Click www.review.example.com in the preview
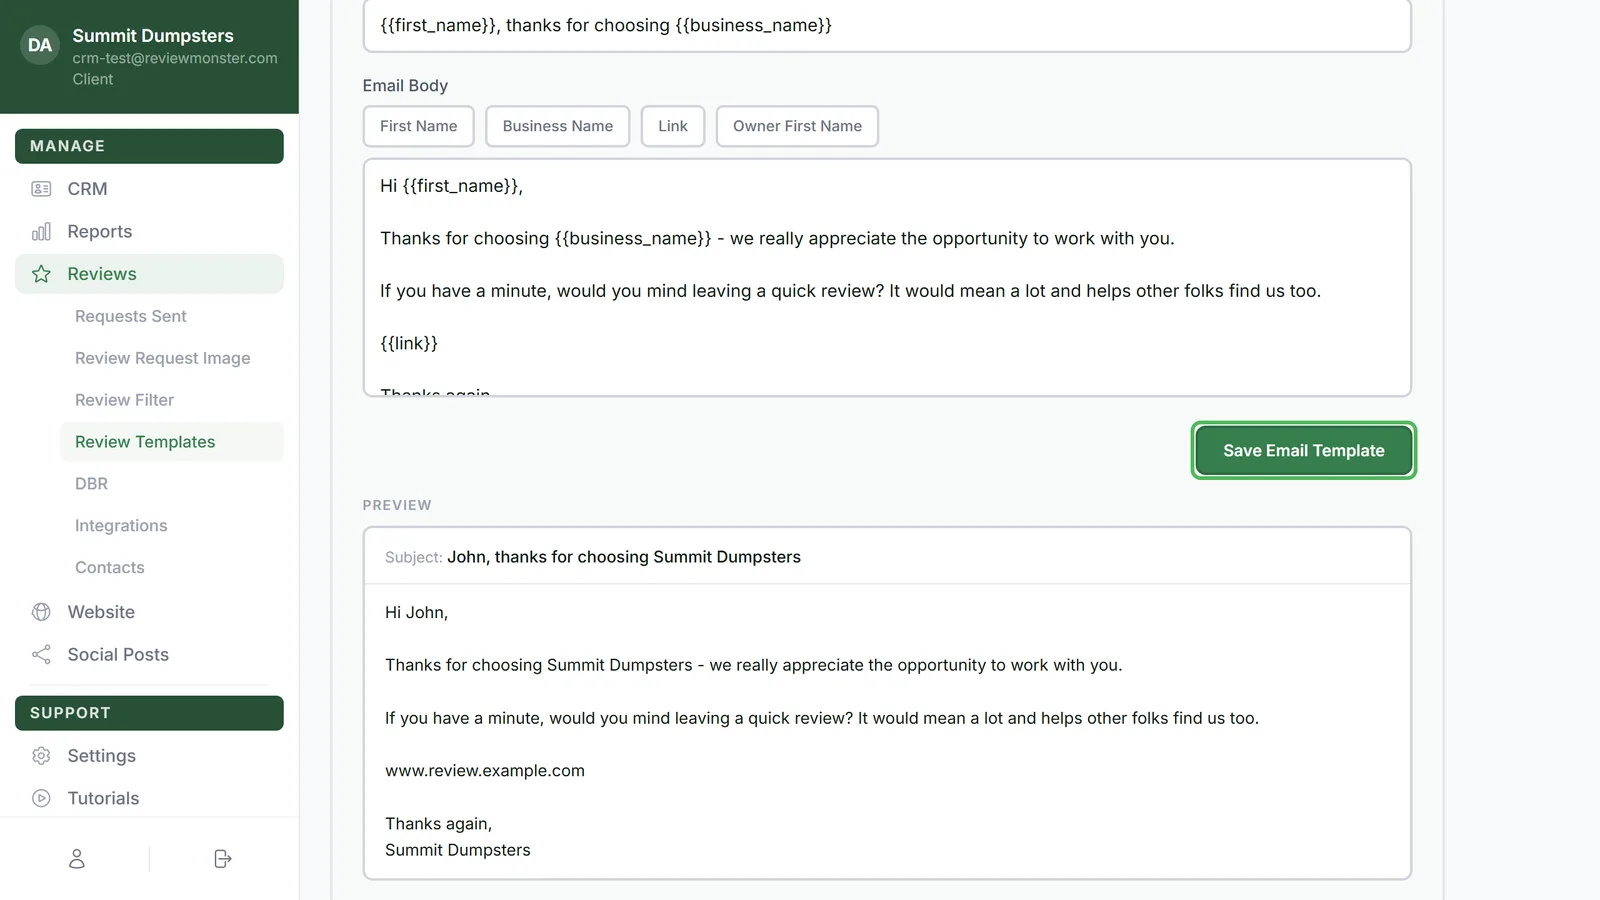Viewport: 1600px width, 900px height. click(x=485, y=771)
